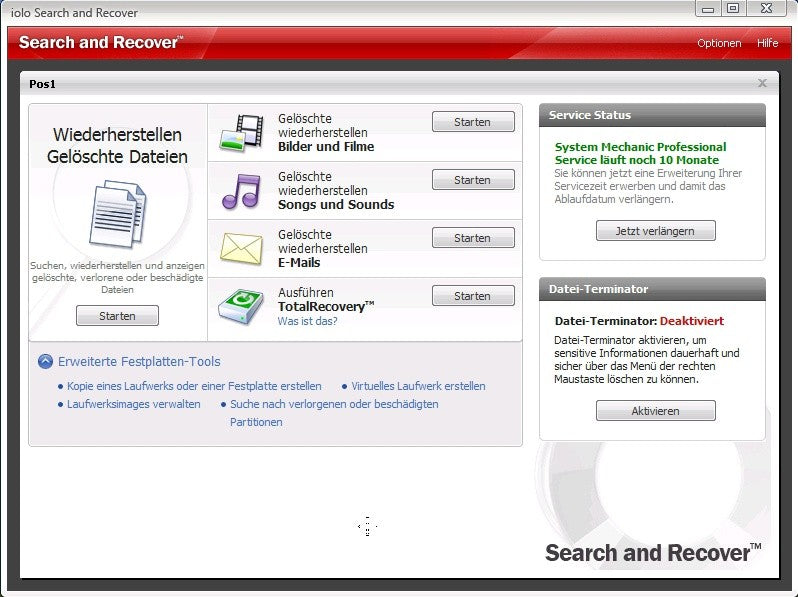Start the TotalRecovery process
This screenshot has height=597, width=798.
473,296
